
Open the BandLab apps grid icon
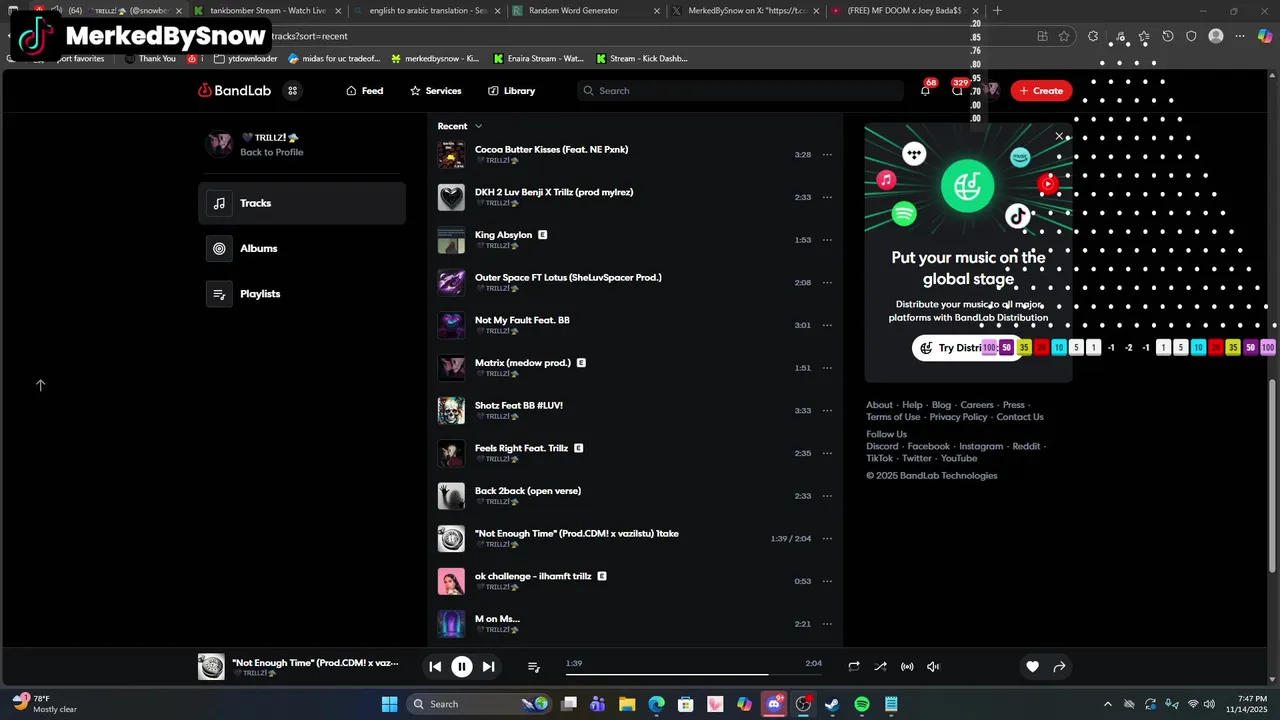coord(293,90)
